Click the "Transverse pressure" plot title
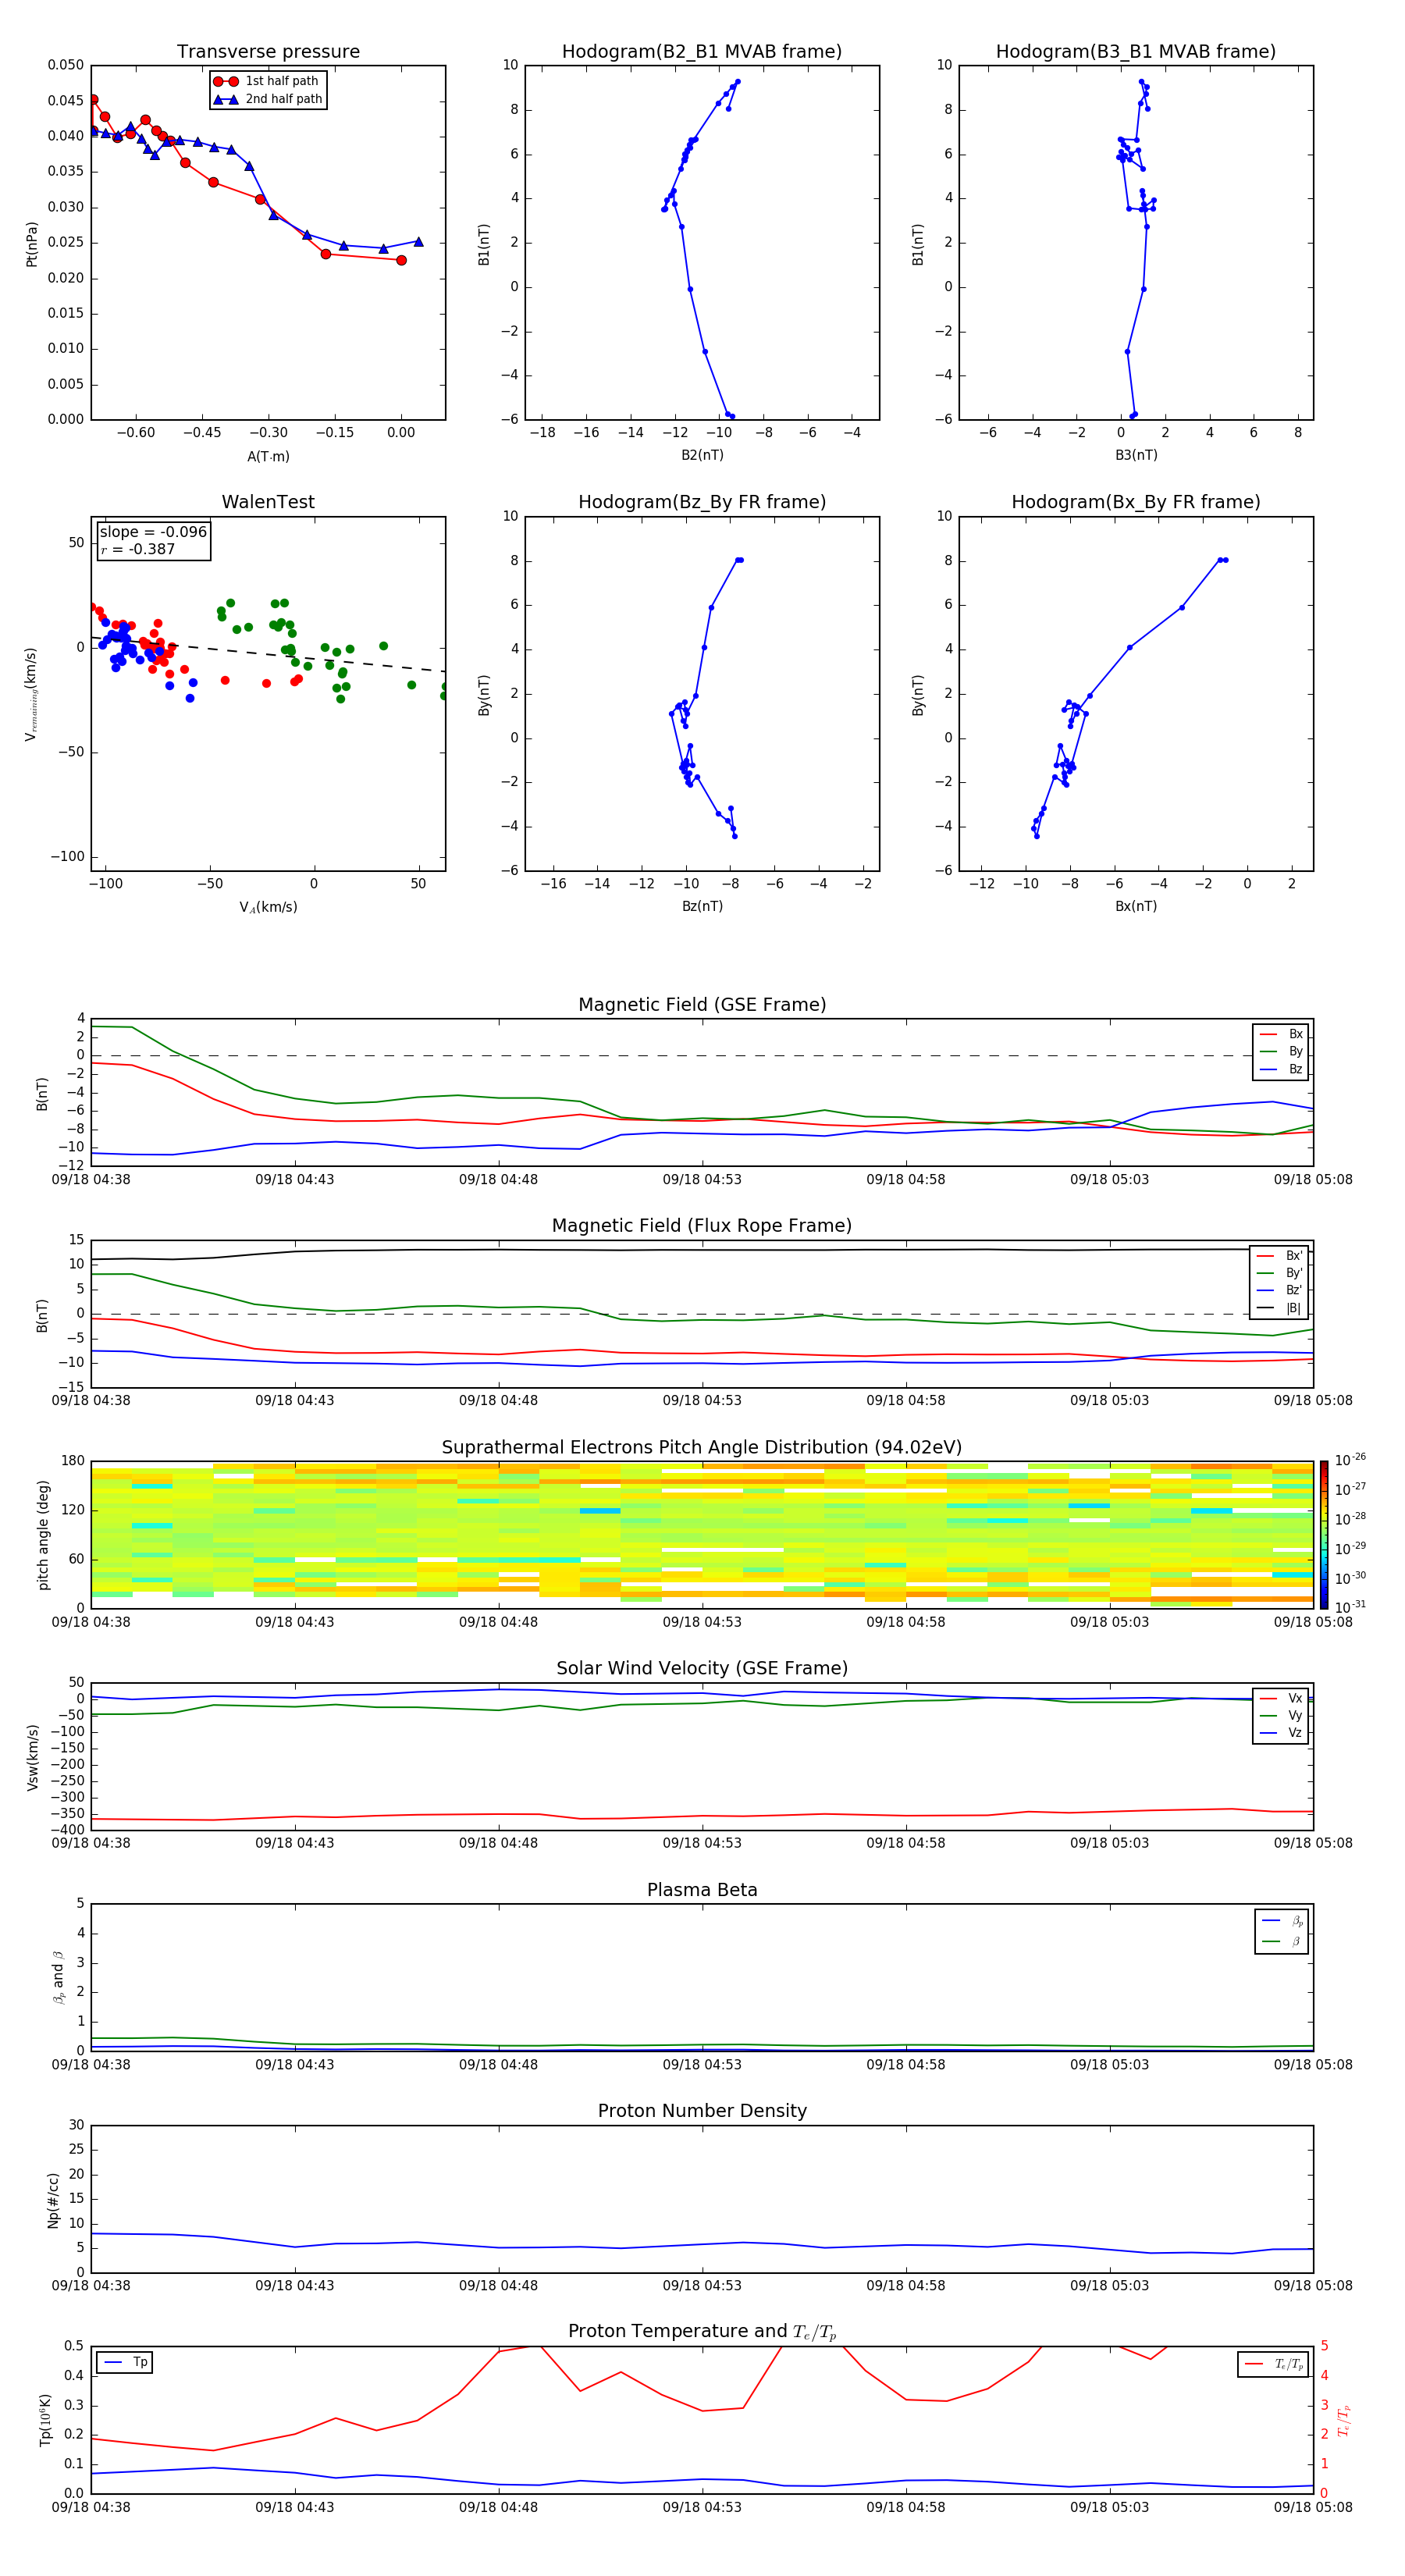Image resolution: width=1405 pixels, height=2576 pixels. [x=268, y=51]
